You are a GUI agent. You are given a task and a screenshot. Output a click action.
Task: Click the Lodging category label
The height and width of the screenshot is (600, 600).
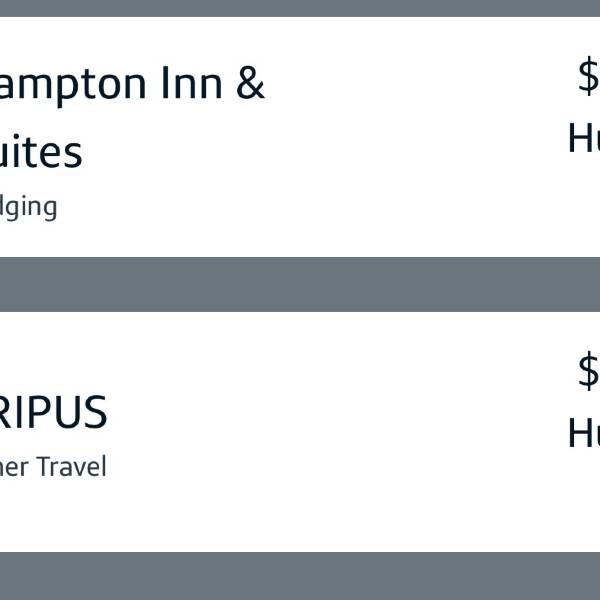(x=28, y=207)
